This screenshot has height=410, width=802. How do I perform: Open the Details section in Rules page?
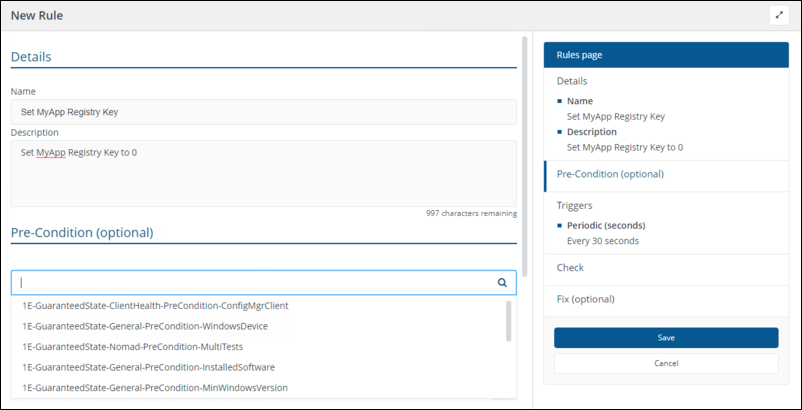coord(572,81)
